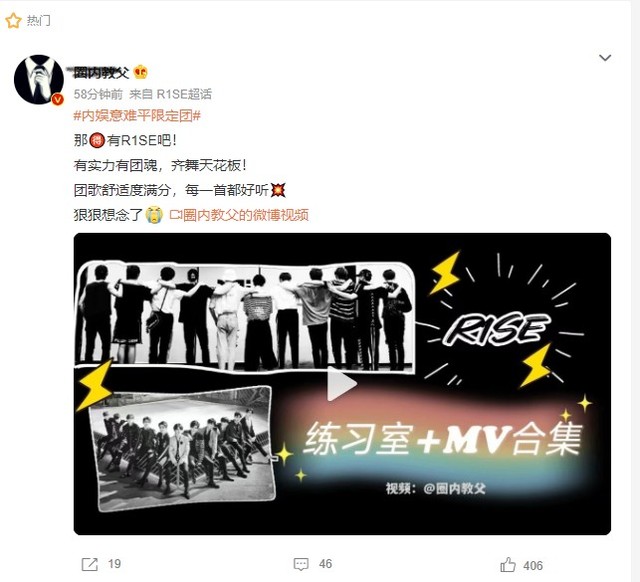
Task: Like the post with thumbs-up icon
Action: (508, 564)
